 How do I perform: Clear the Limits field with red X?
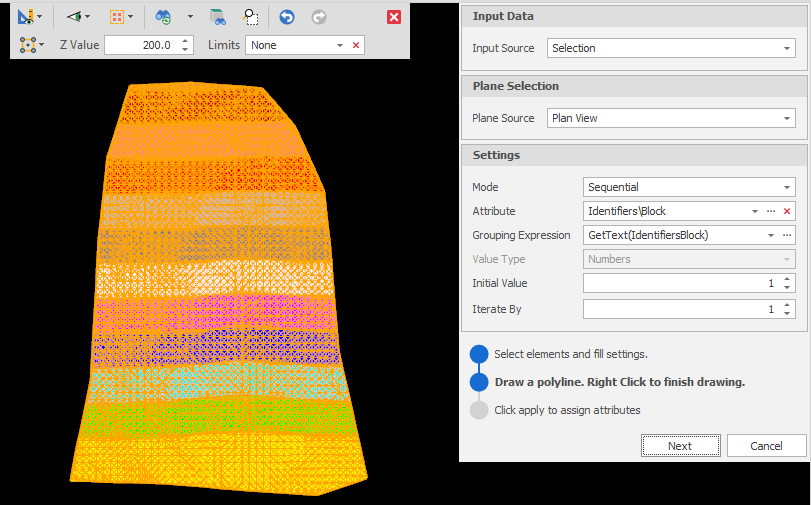[x=356, y=45]
